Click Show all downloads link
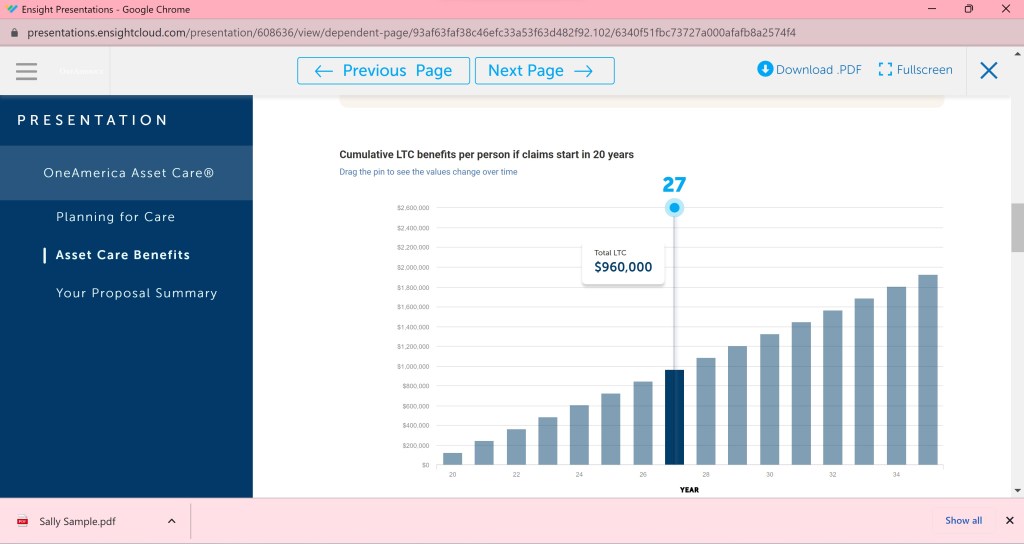This screenshot has width=1024, height=544. point(963,521)
